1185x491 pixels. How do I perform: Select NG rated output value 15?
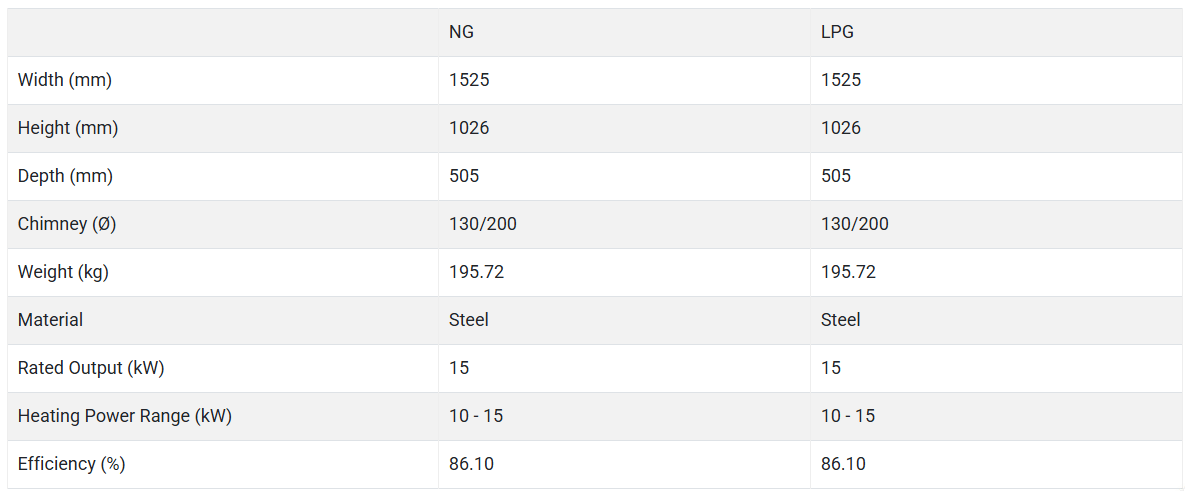[459, 369]
